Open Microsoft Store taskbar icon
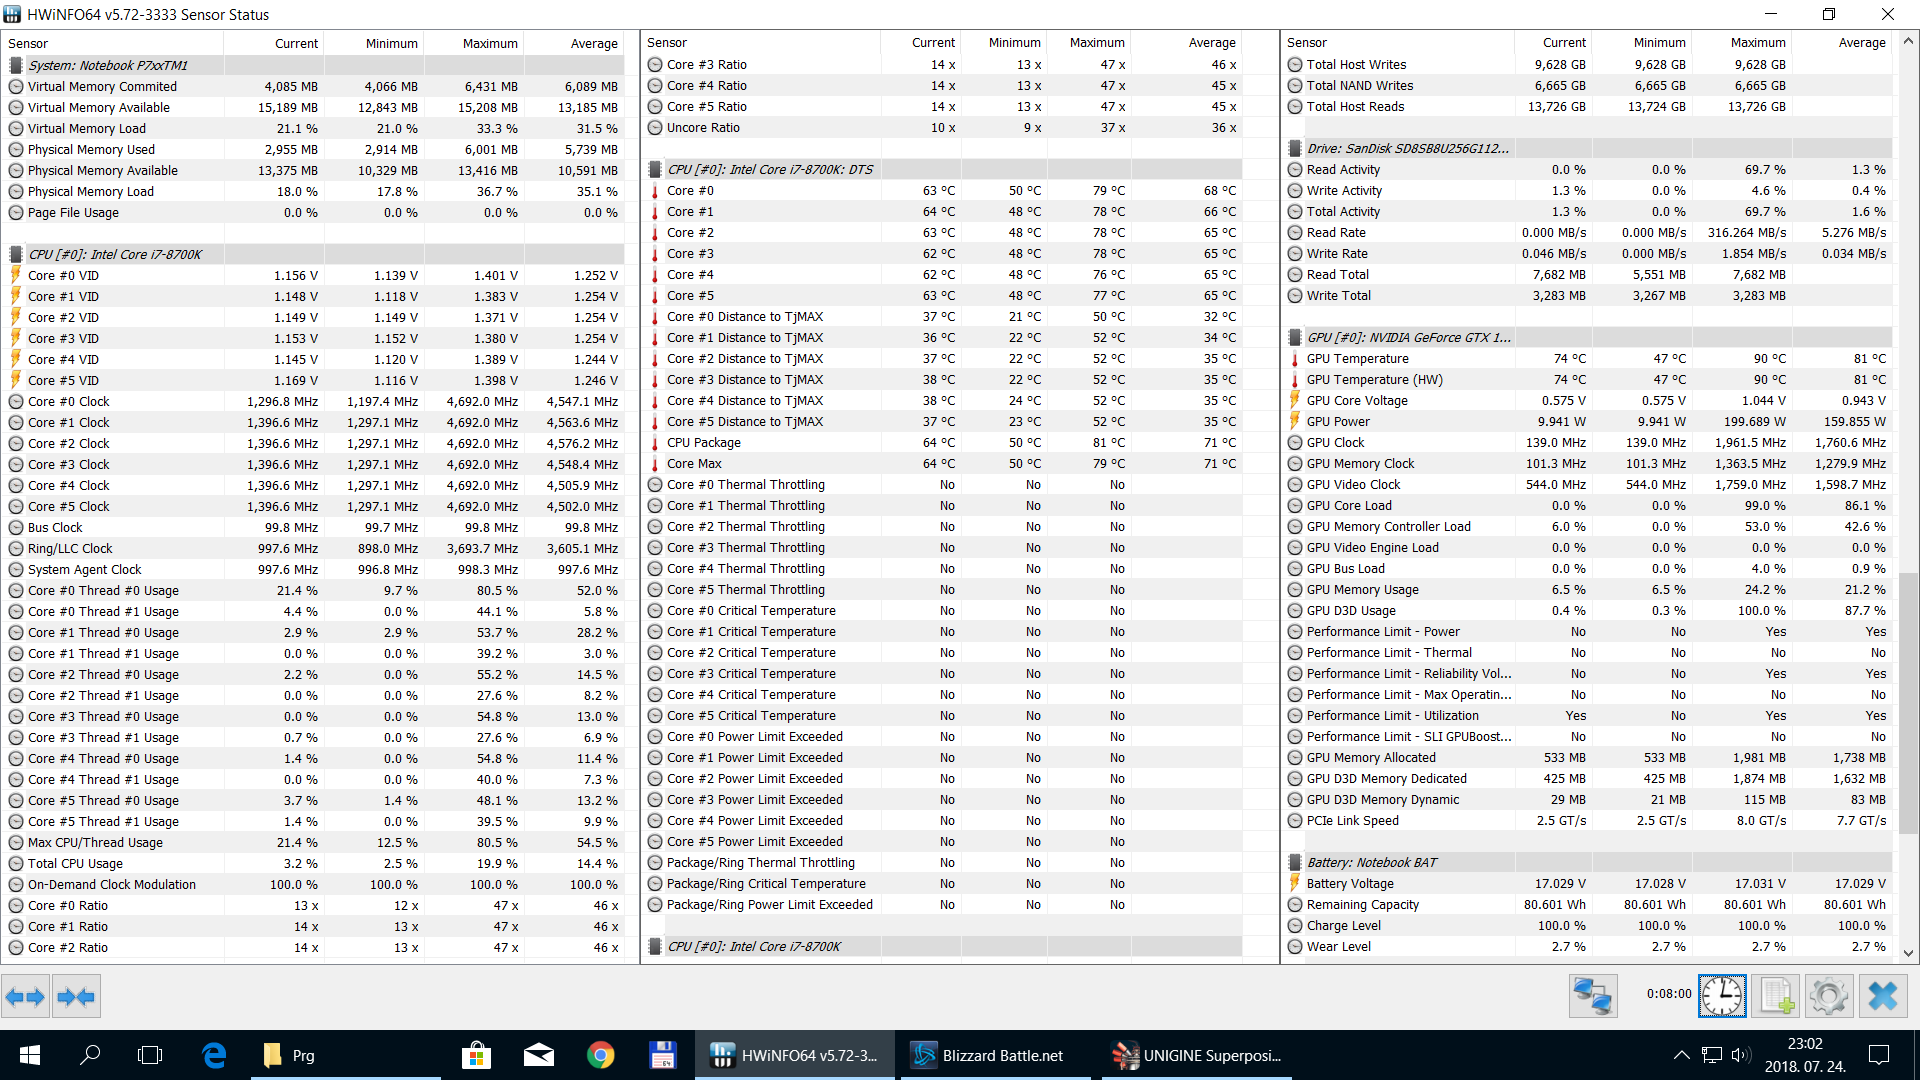 (x=475, y=1055)
